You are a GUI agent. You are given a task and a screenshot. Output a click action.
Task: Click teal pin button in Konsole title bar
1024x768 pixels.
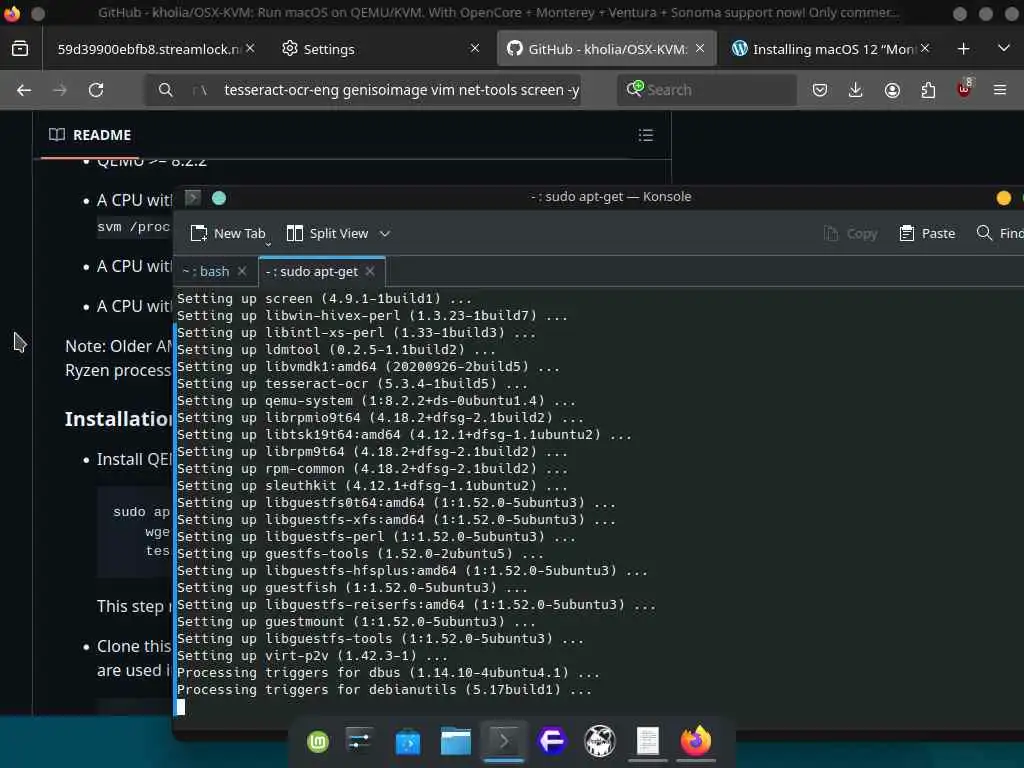tap(219, 198)
